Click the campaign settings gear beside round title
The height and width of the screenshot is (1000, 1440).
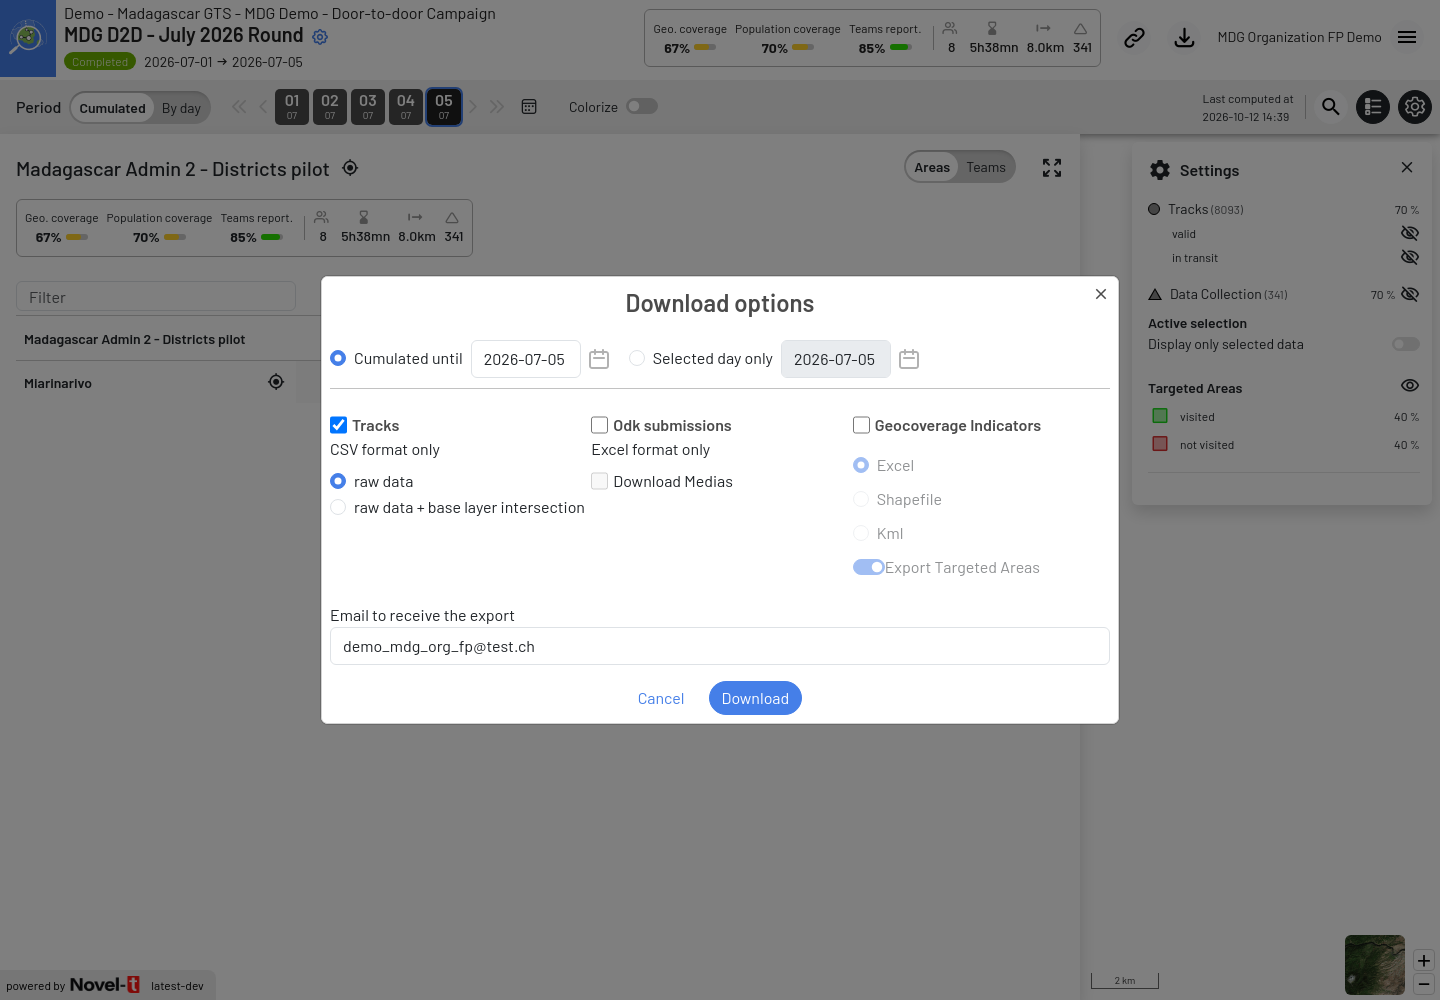point(320,37)
